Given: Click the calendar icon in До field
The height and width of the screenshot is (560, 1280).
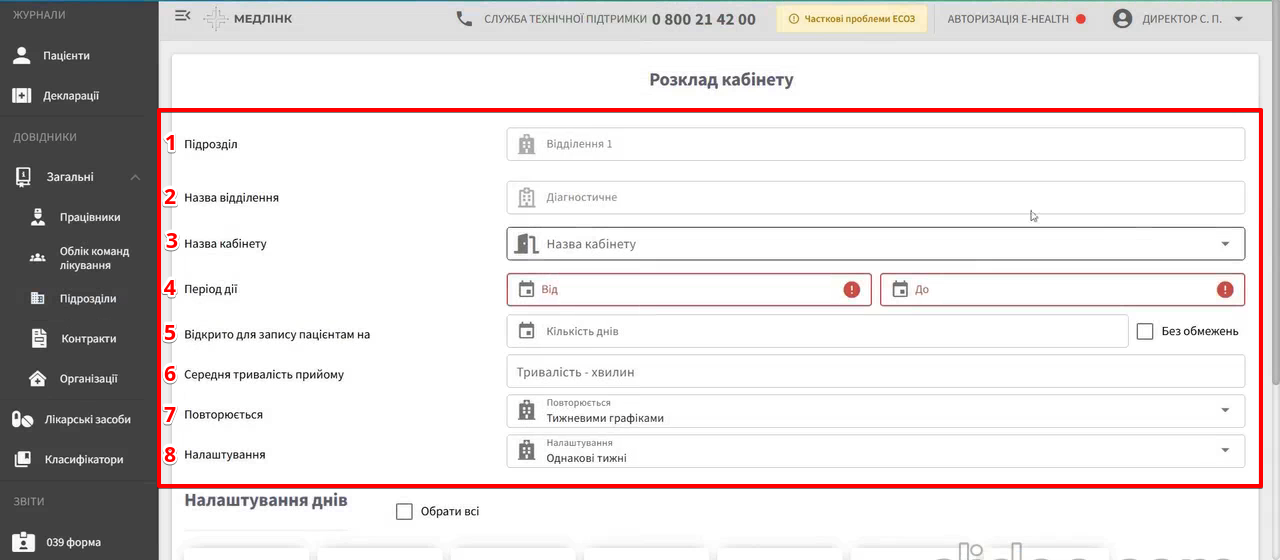Looking at the screenshot, I should (x=900, y=289).
